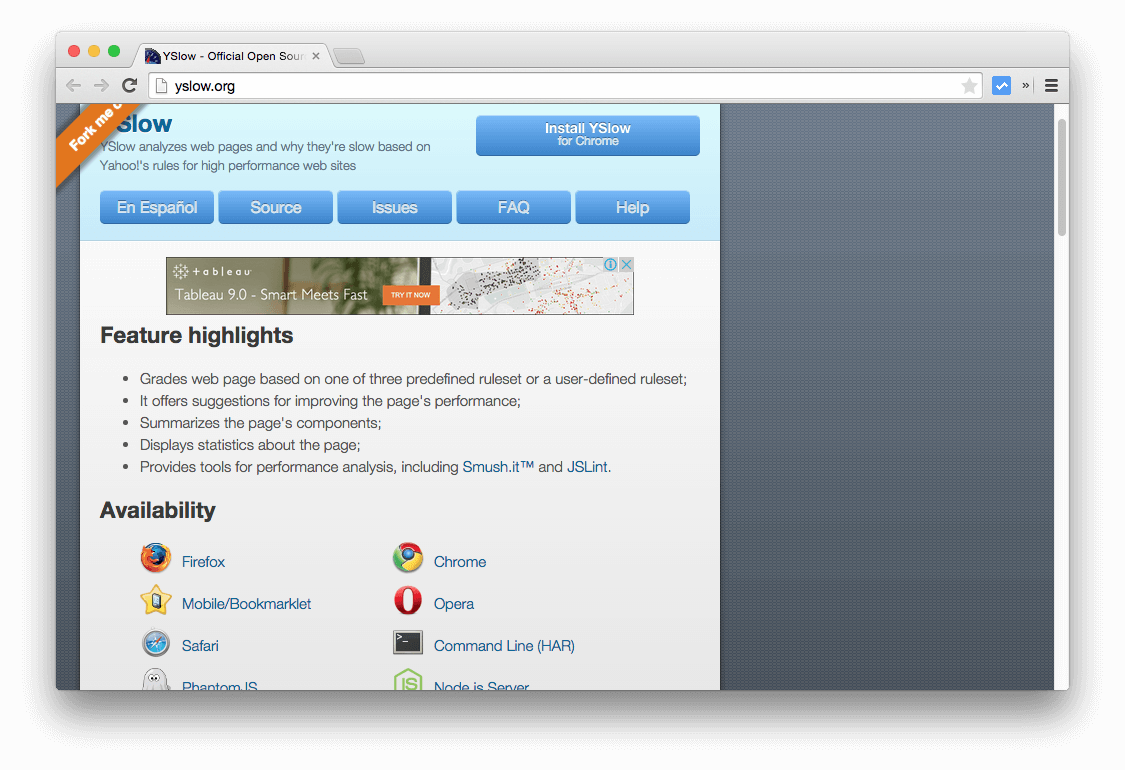Bookmark this page with the star icon
Screen dimensions: 1125x770
click(969, 86)
